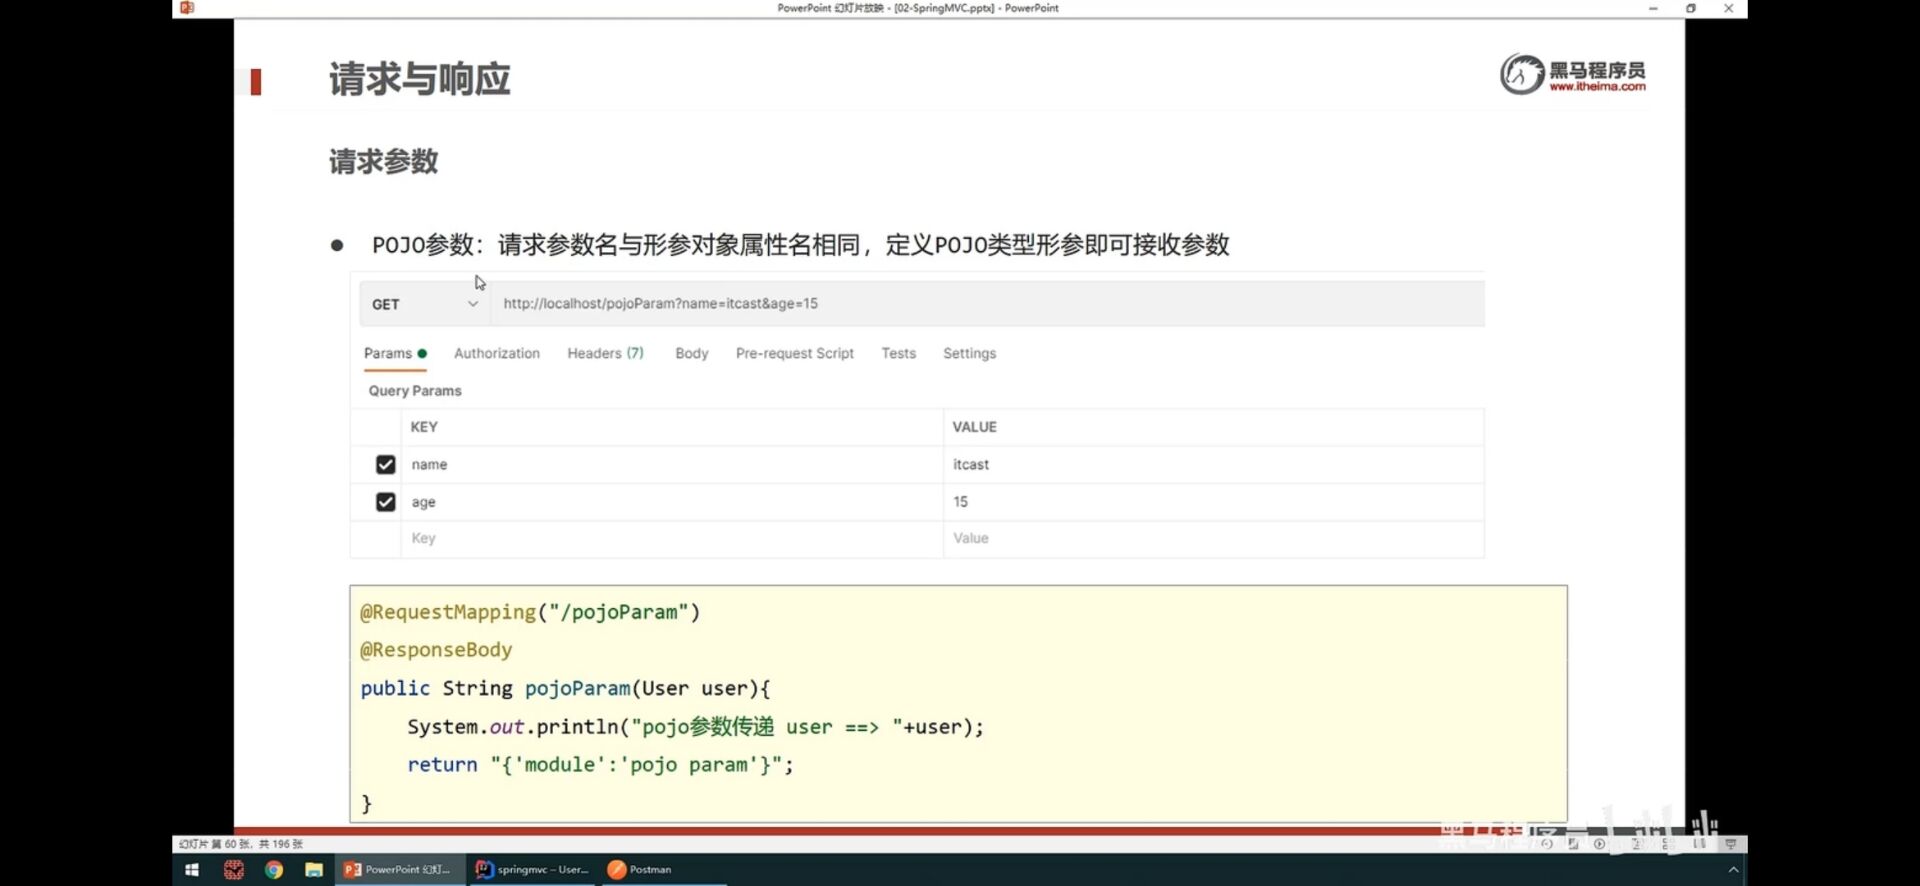This screenshot has width=1920, height=886.
Task: Advance to the next slide
Action: pos(1599,844)
